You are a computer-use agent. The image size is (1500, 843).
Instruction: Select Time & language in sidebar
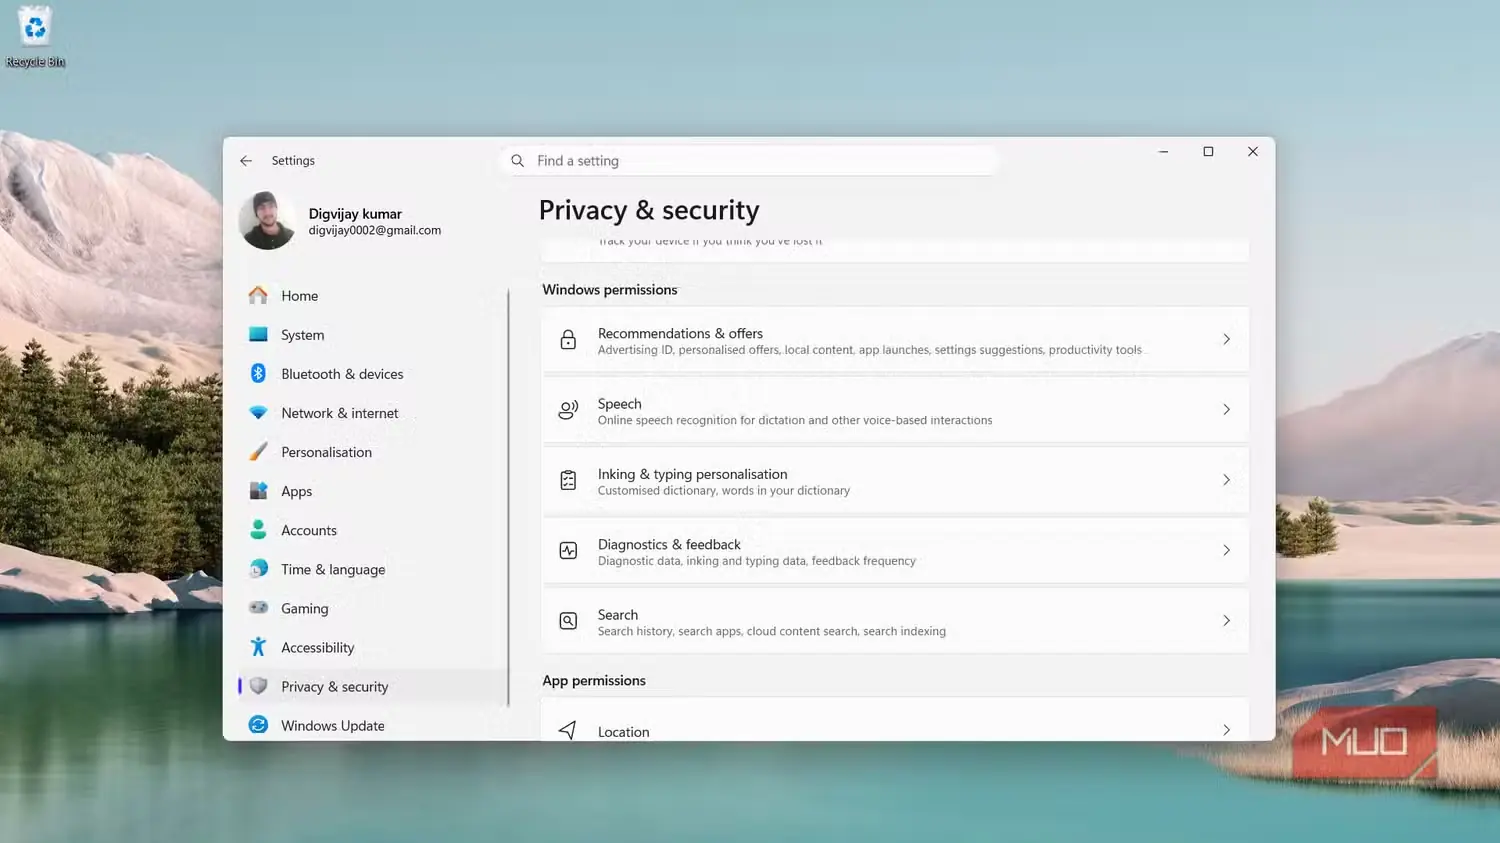point(372,569)
